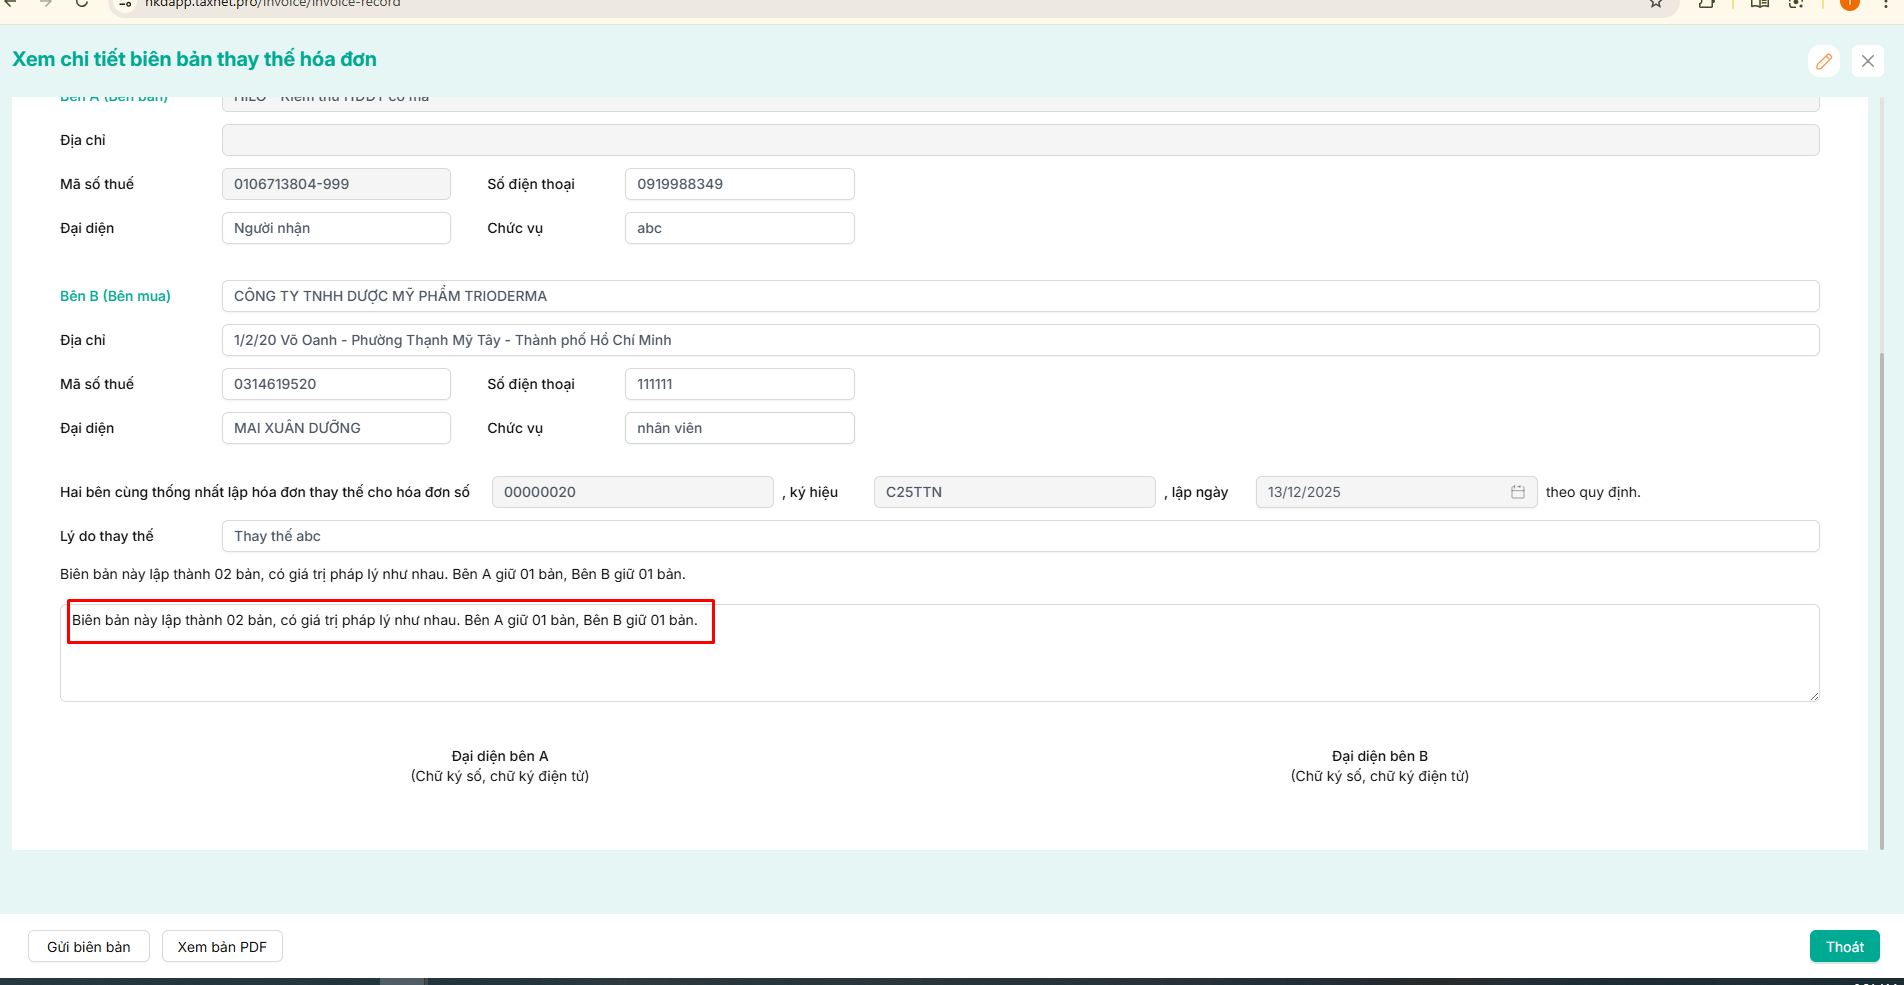Click the browser reload icon

[82, 4]
